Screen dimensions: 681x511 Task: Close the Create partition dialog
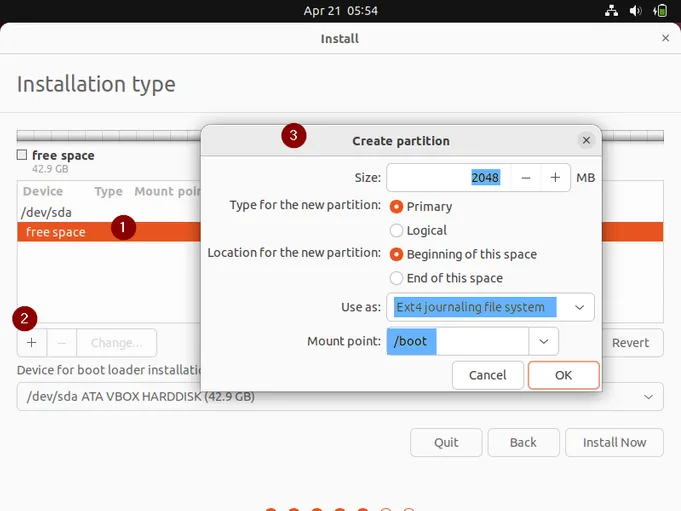click(586, 140)
